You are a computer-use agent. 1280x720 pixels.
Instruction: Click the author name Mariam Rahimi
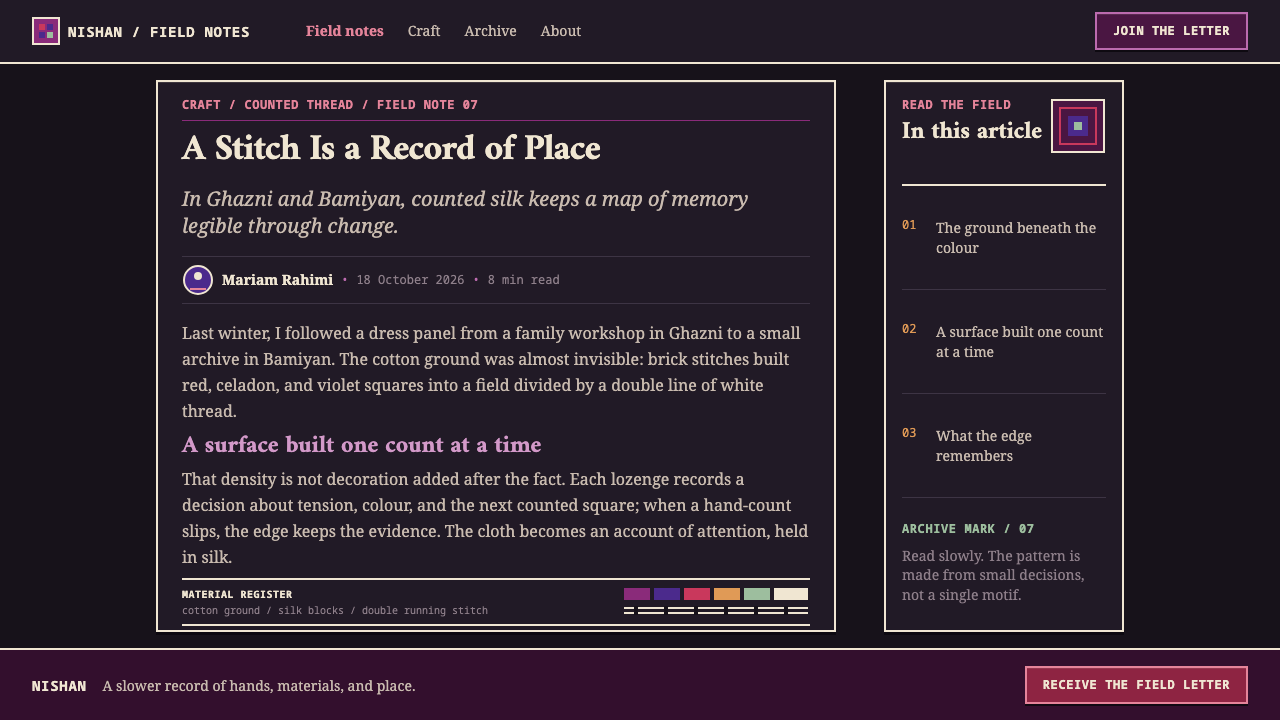(277, 280)
